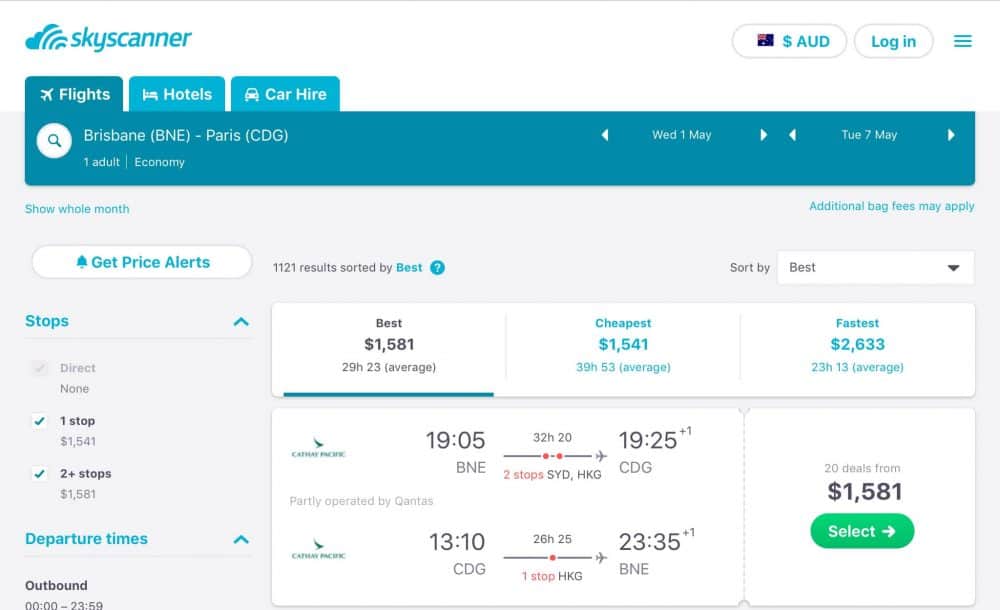The image size is (1000, 610).
Task: Click Get Price Alerts button
Action: 142,262
